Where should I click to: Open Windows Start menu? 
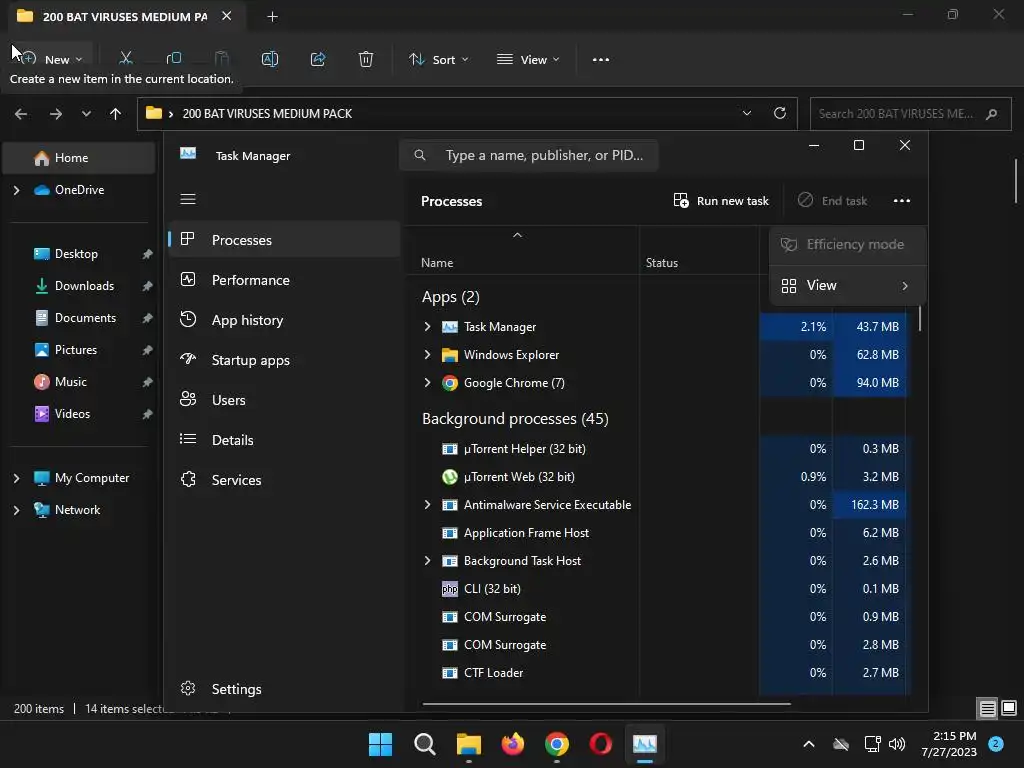(380, 744)
